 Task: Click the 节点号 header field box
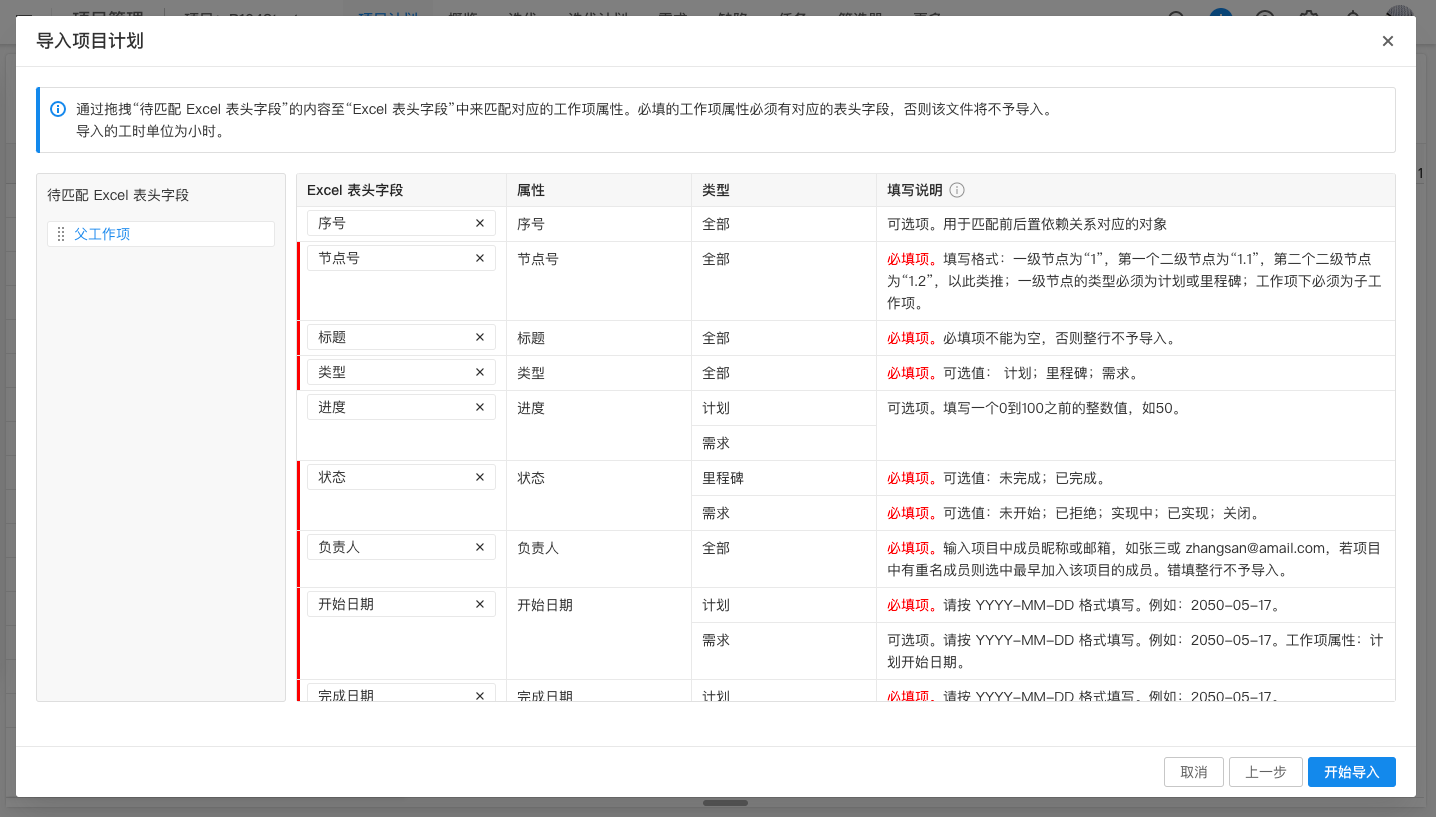point(401,258)
